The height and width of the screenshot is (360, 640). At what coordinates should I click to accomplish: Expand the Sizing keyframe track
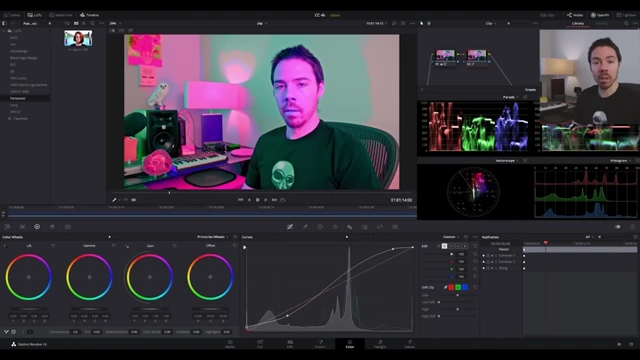point(496,268)
